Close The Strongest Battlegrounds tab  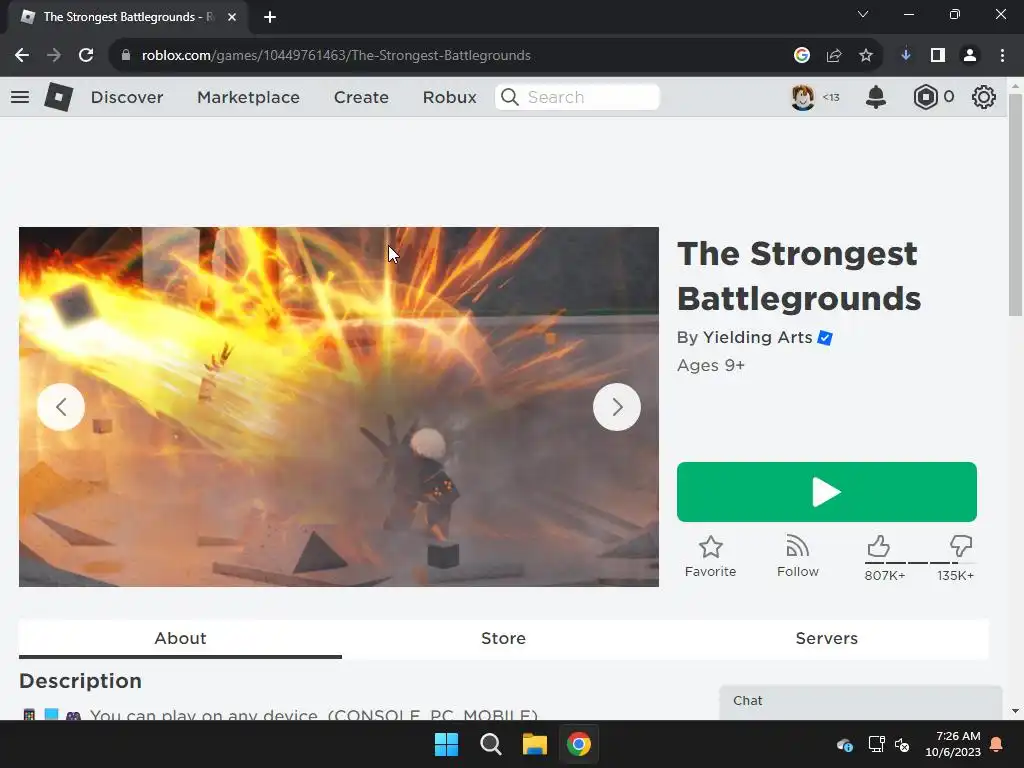[232, 17]
